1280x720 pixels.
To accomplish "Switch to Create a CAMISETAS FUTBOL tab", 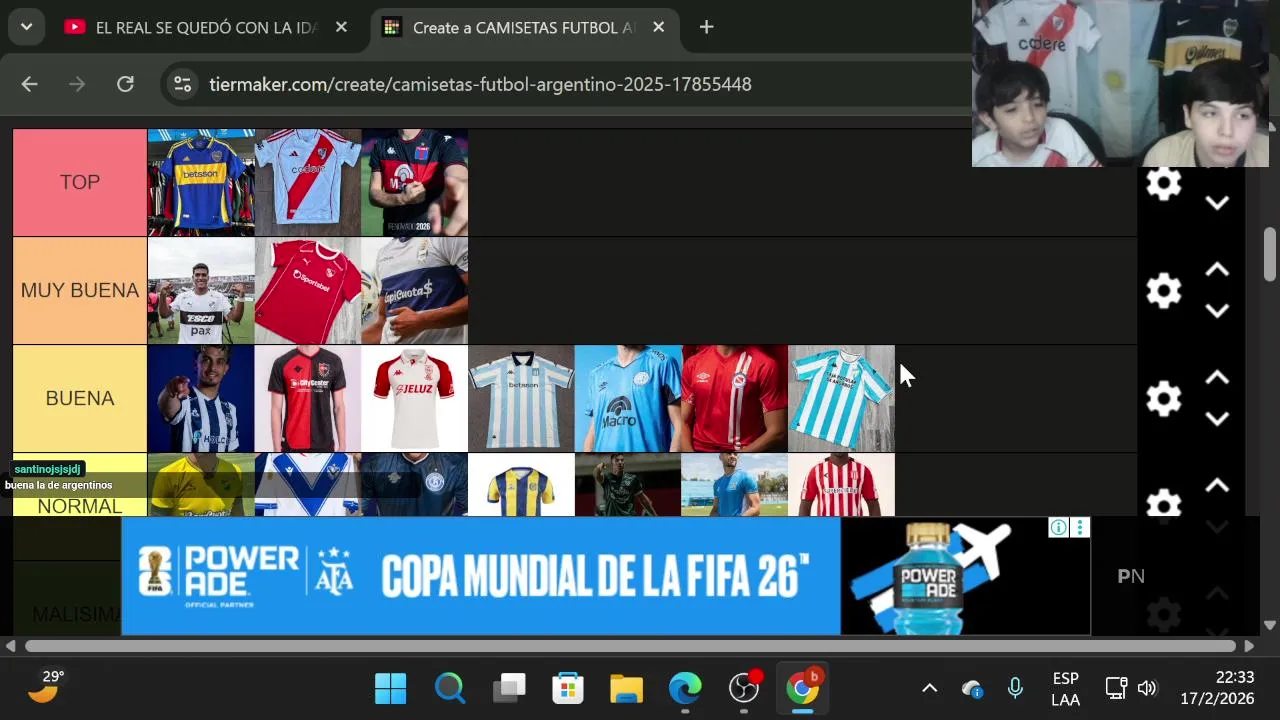I will (524, 28).
